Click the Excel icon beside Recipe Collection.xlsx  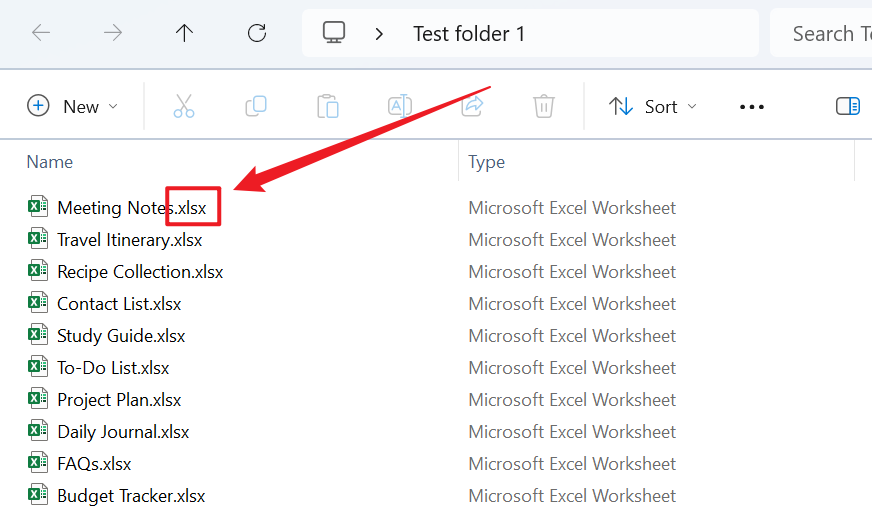click(38, 271)
